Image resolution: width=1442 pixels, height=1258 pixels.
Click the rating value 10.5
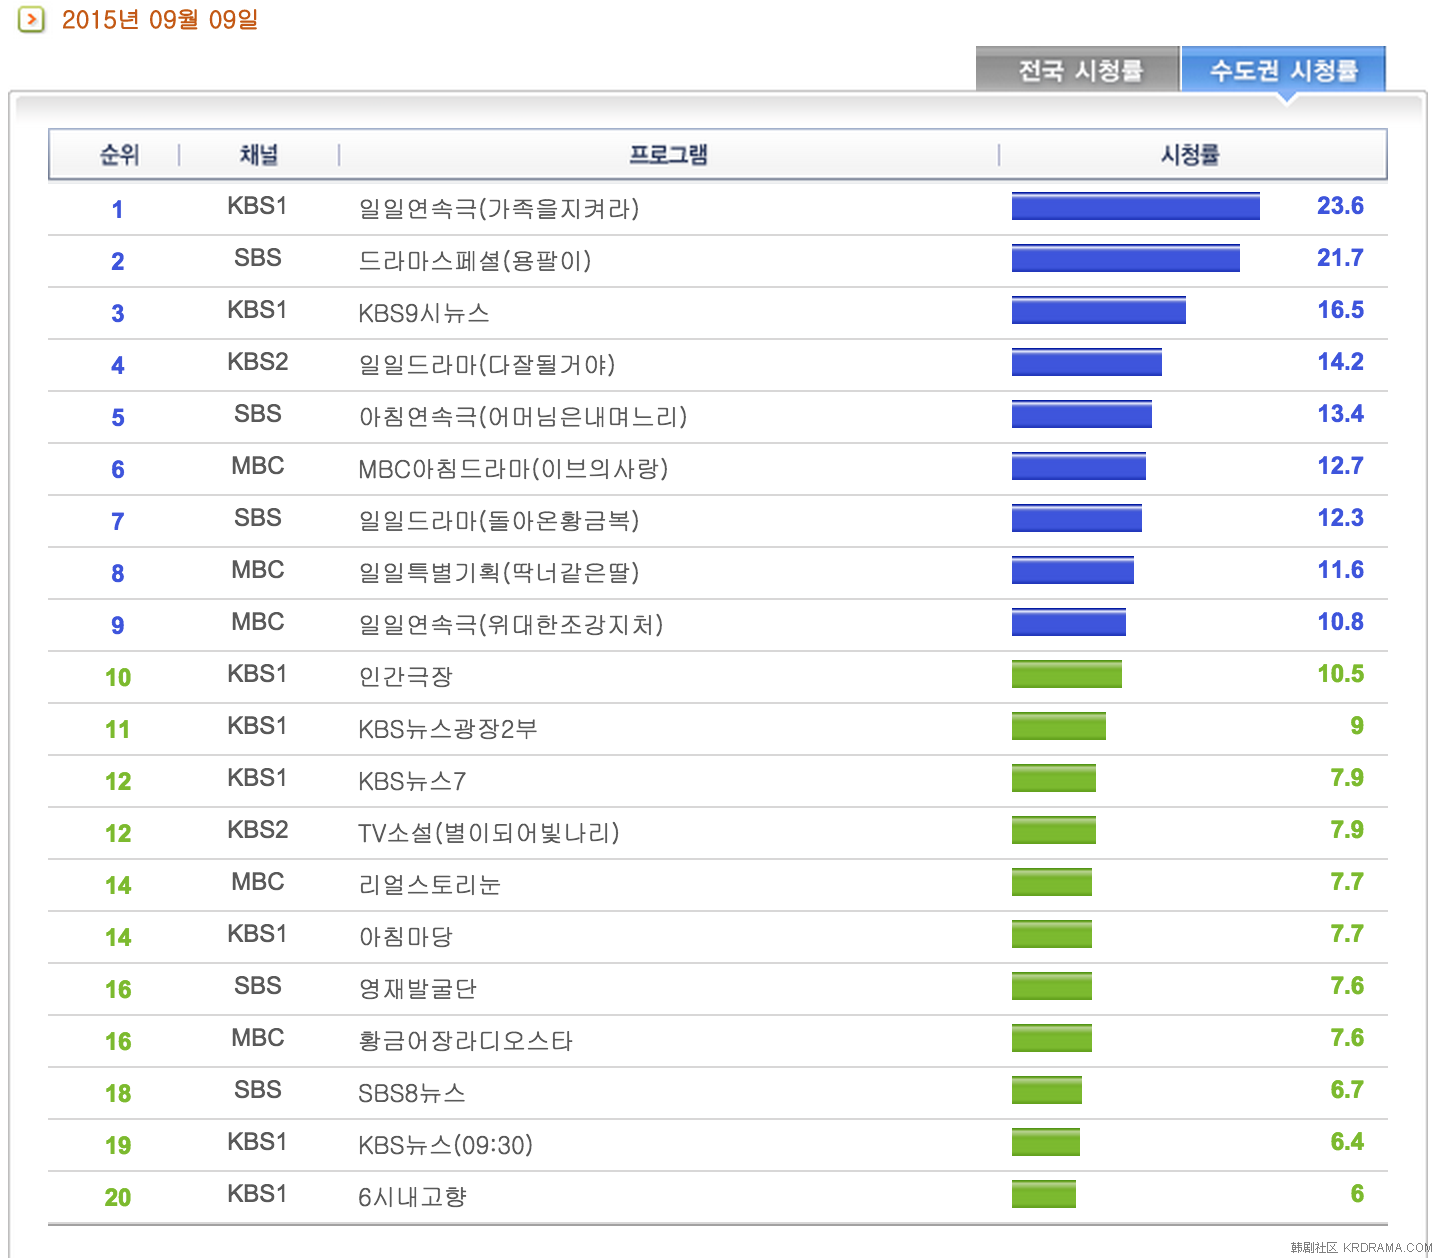click(1340, 674)
